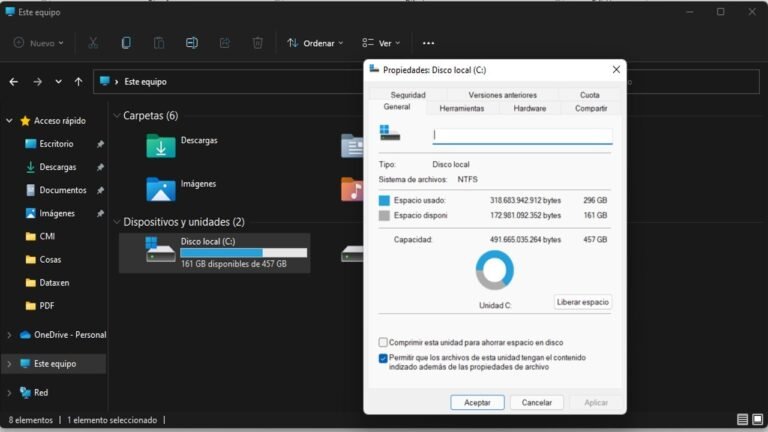768x432 pixels.
Task: Switch to the Cuota tab
Action: click(590, 95)
